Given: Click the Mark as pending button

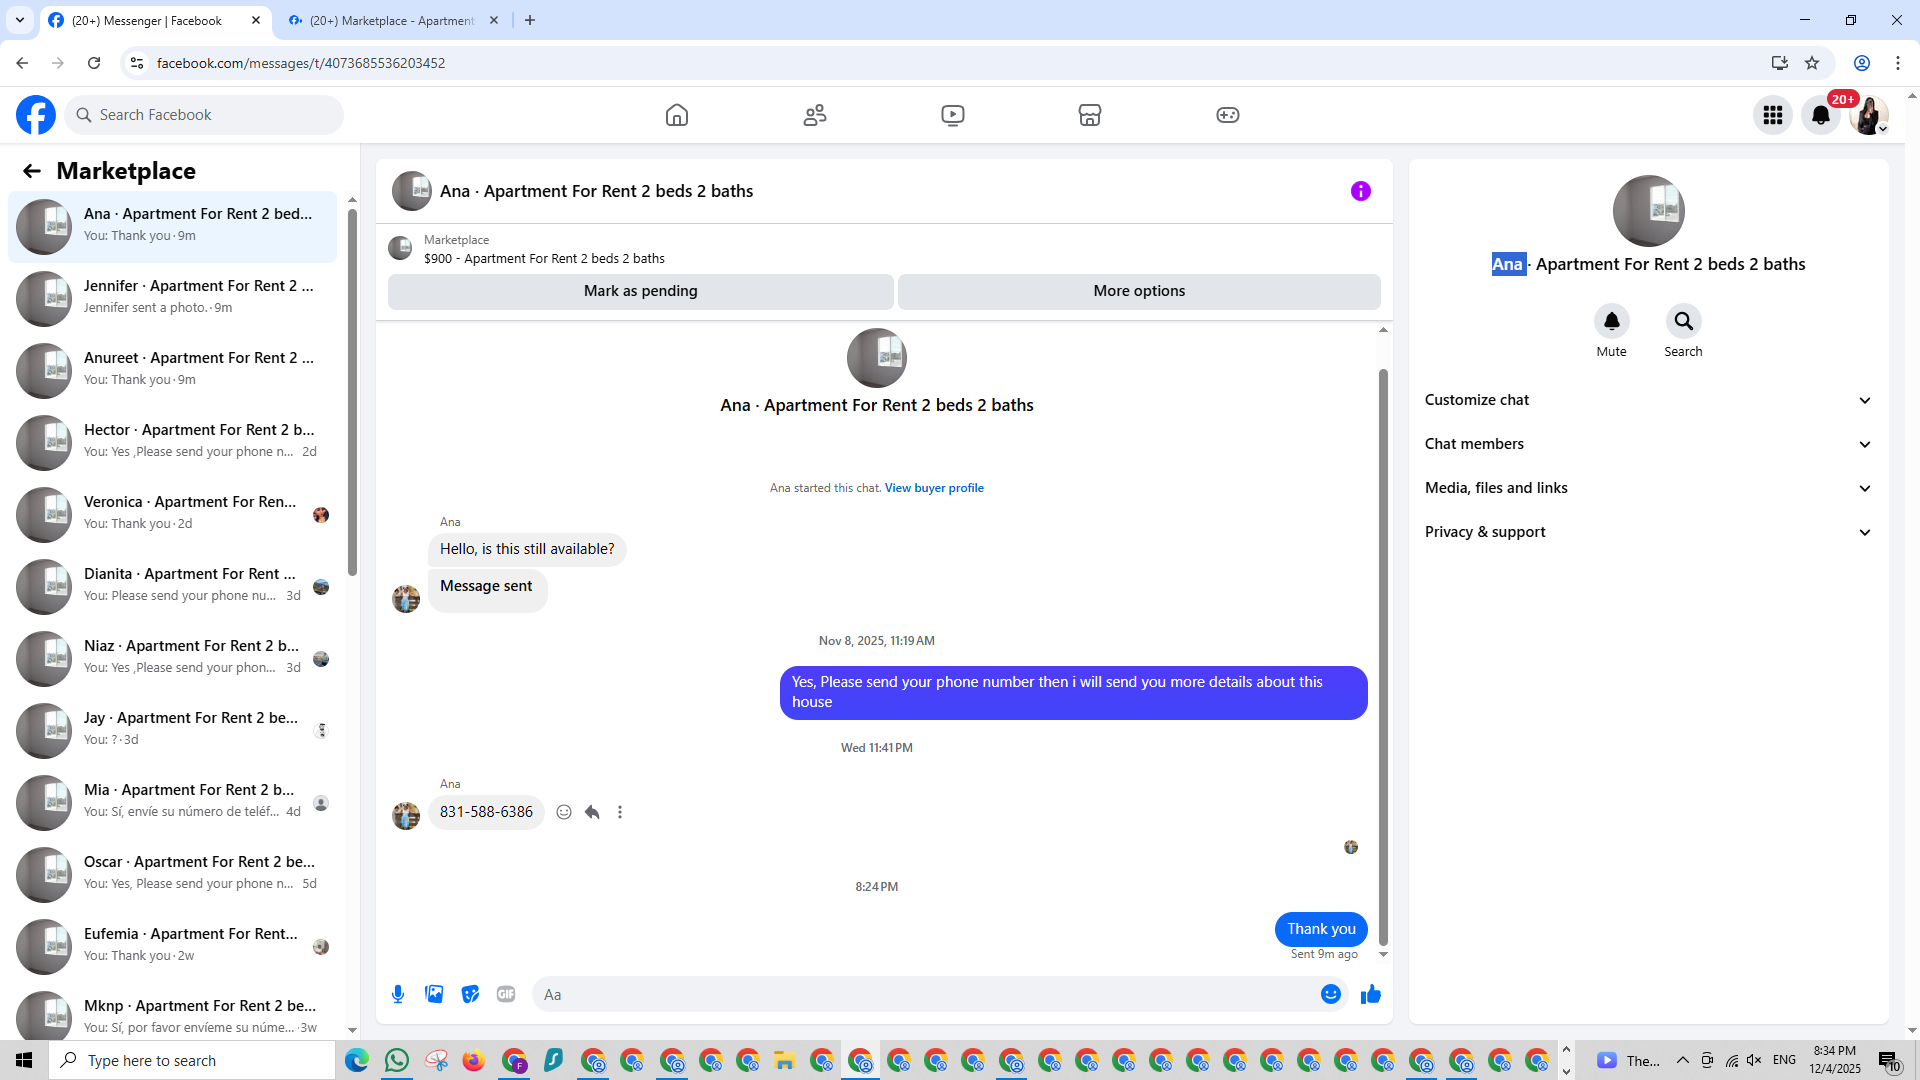Looking at the screenshot, I should tap(640, 291).
